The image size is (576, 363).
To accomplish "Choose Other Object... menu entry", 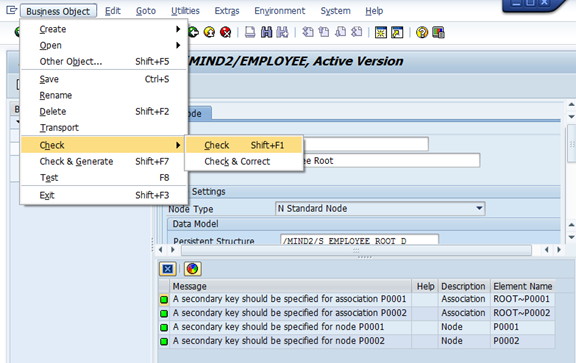I will (104, 61).
